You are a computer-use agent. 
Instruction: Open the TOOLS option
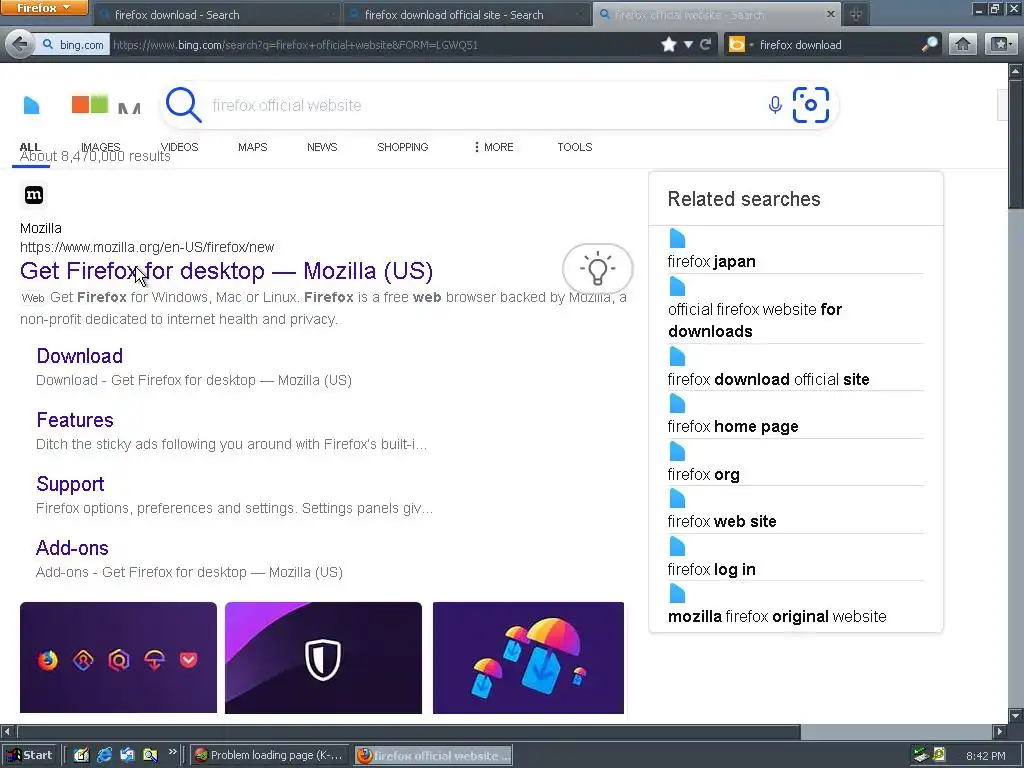pyautogui.click(x=575, y=147)
